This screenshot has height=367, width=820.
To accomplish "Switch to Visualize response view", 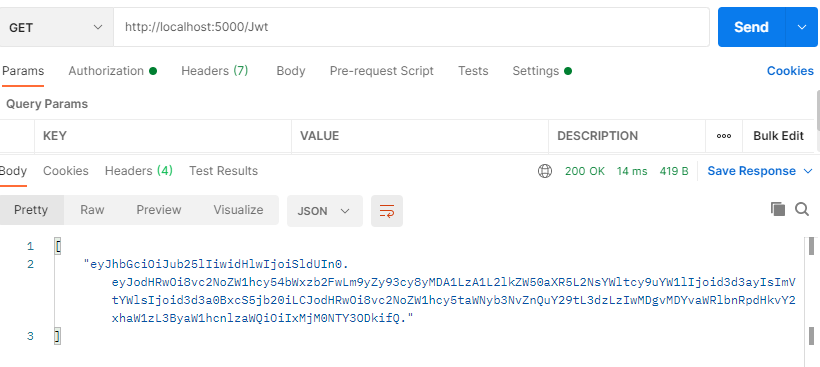I will point(238,210).
